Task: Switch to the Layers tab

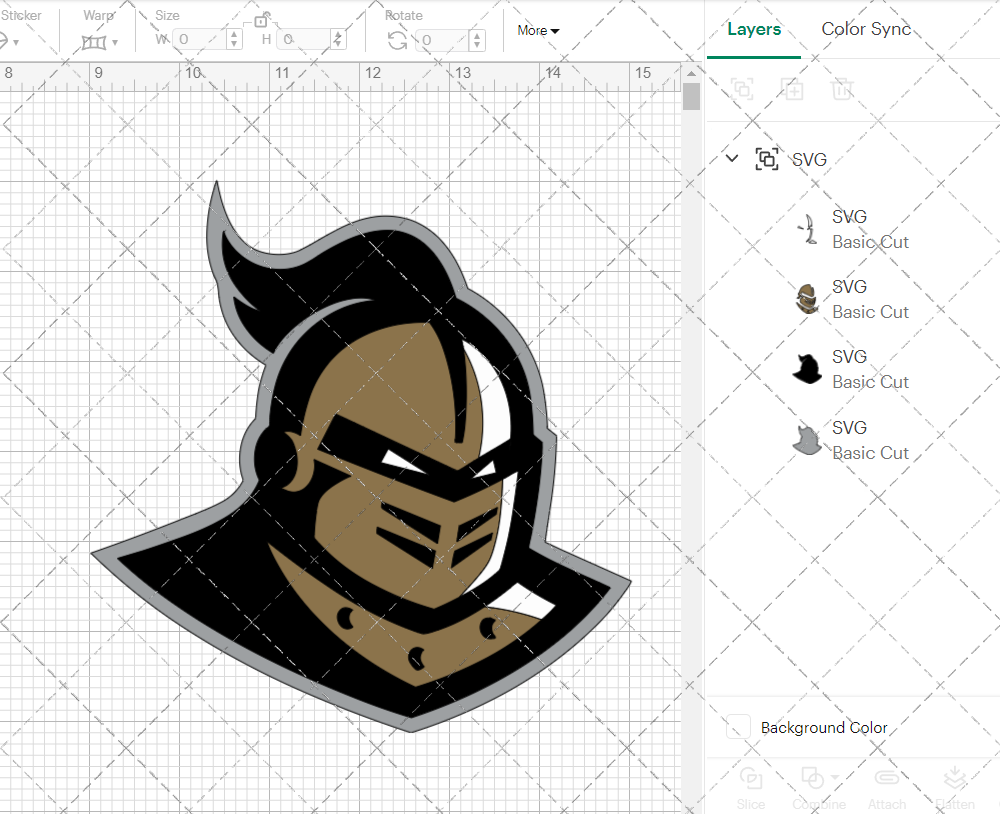Action: [x=754, y=29]
